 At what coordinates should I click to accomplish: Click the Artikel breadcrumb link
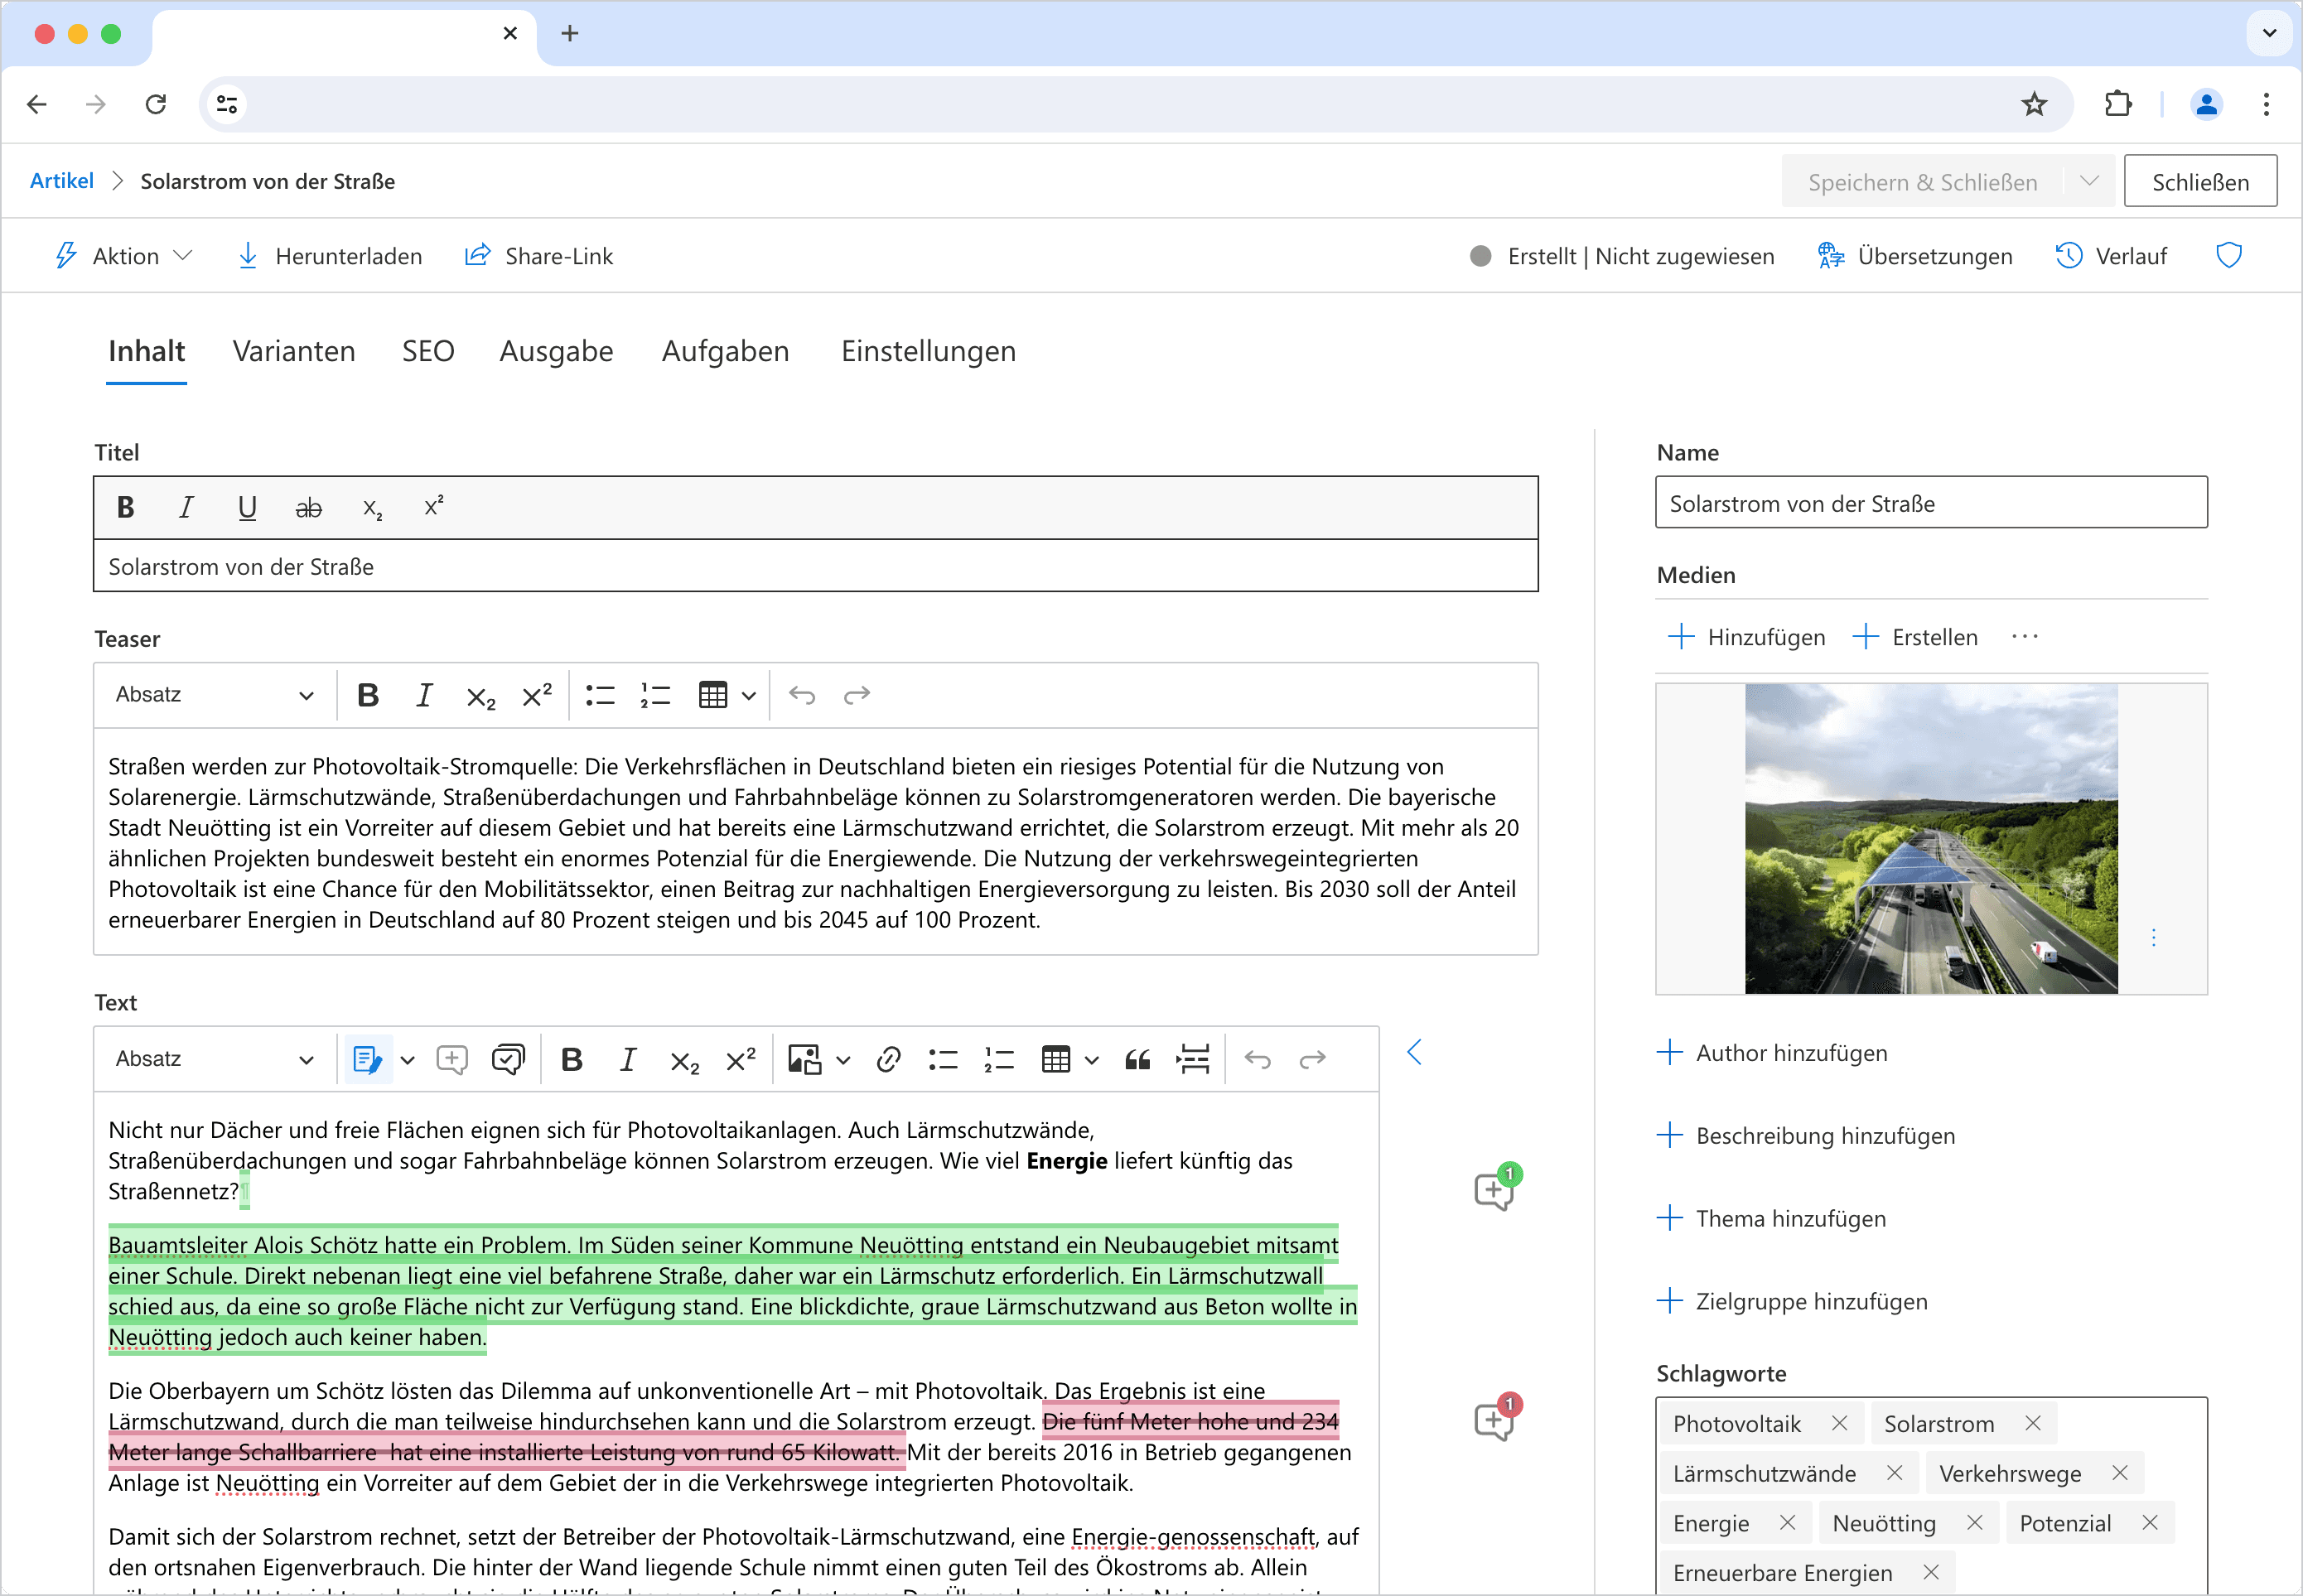coord(61,181)
